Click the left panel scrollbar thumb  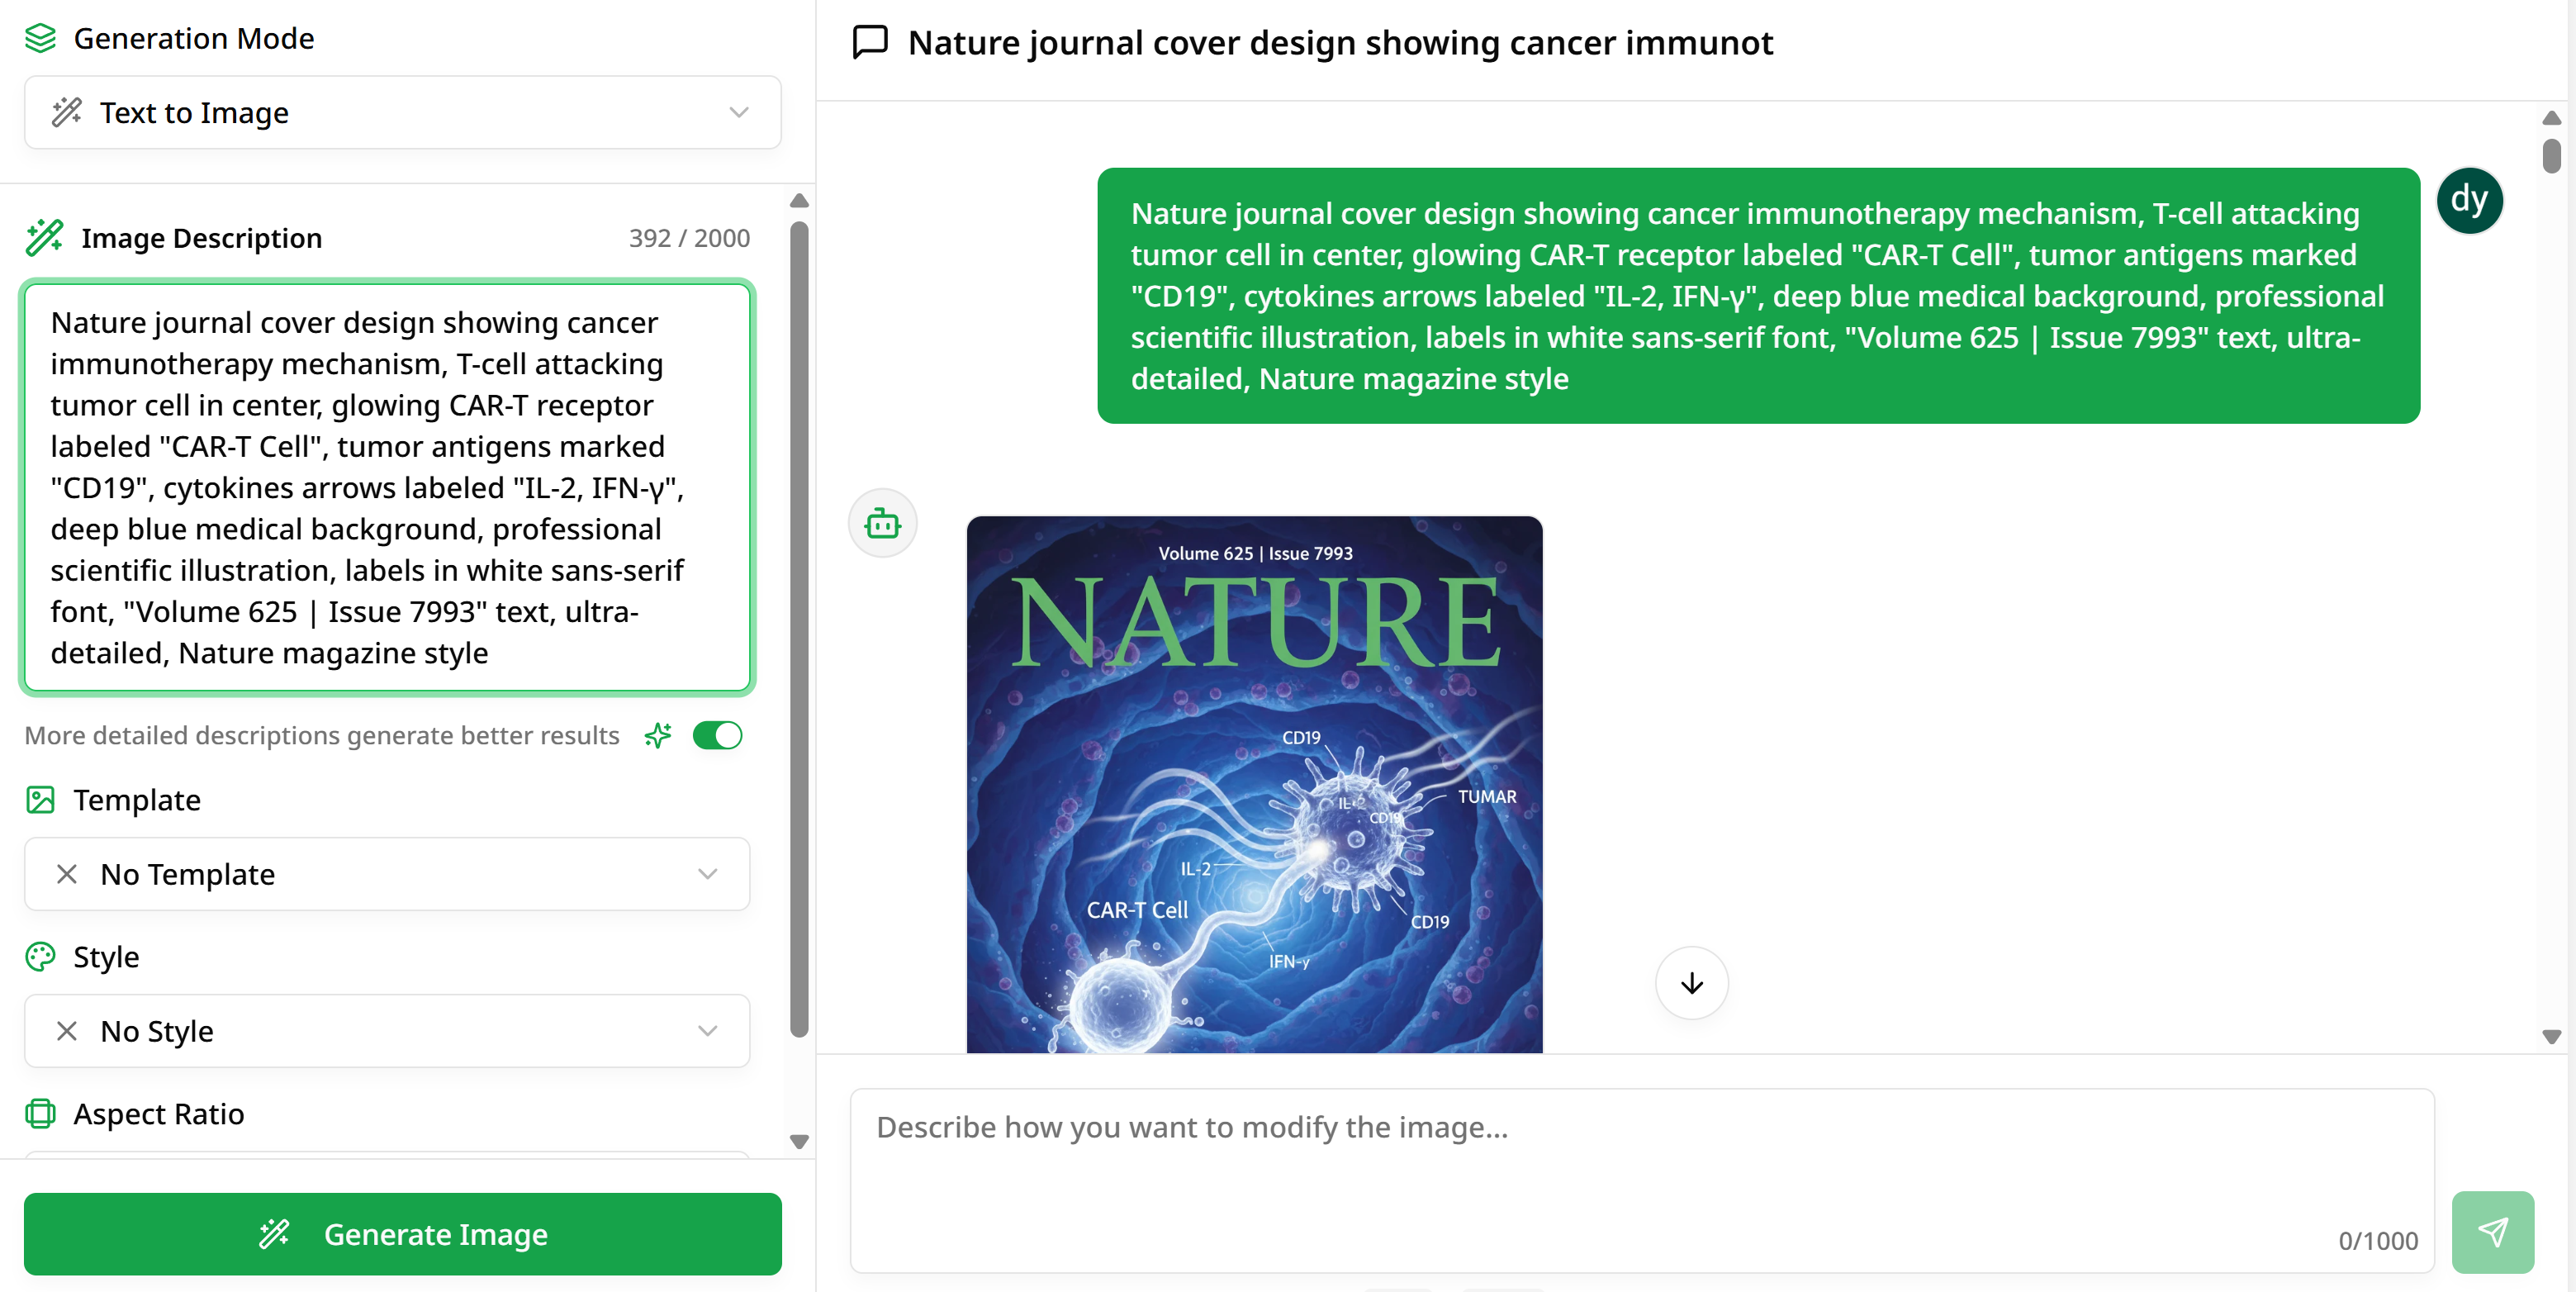(x=798, y=630)
